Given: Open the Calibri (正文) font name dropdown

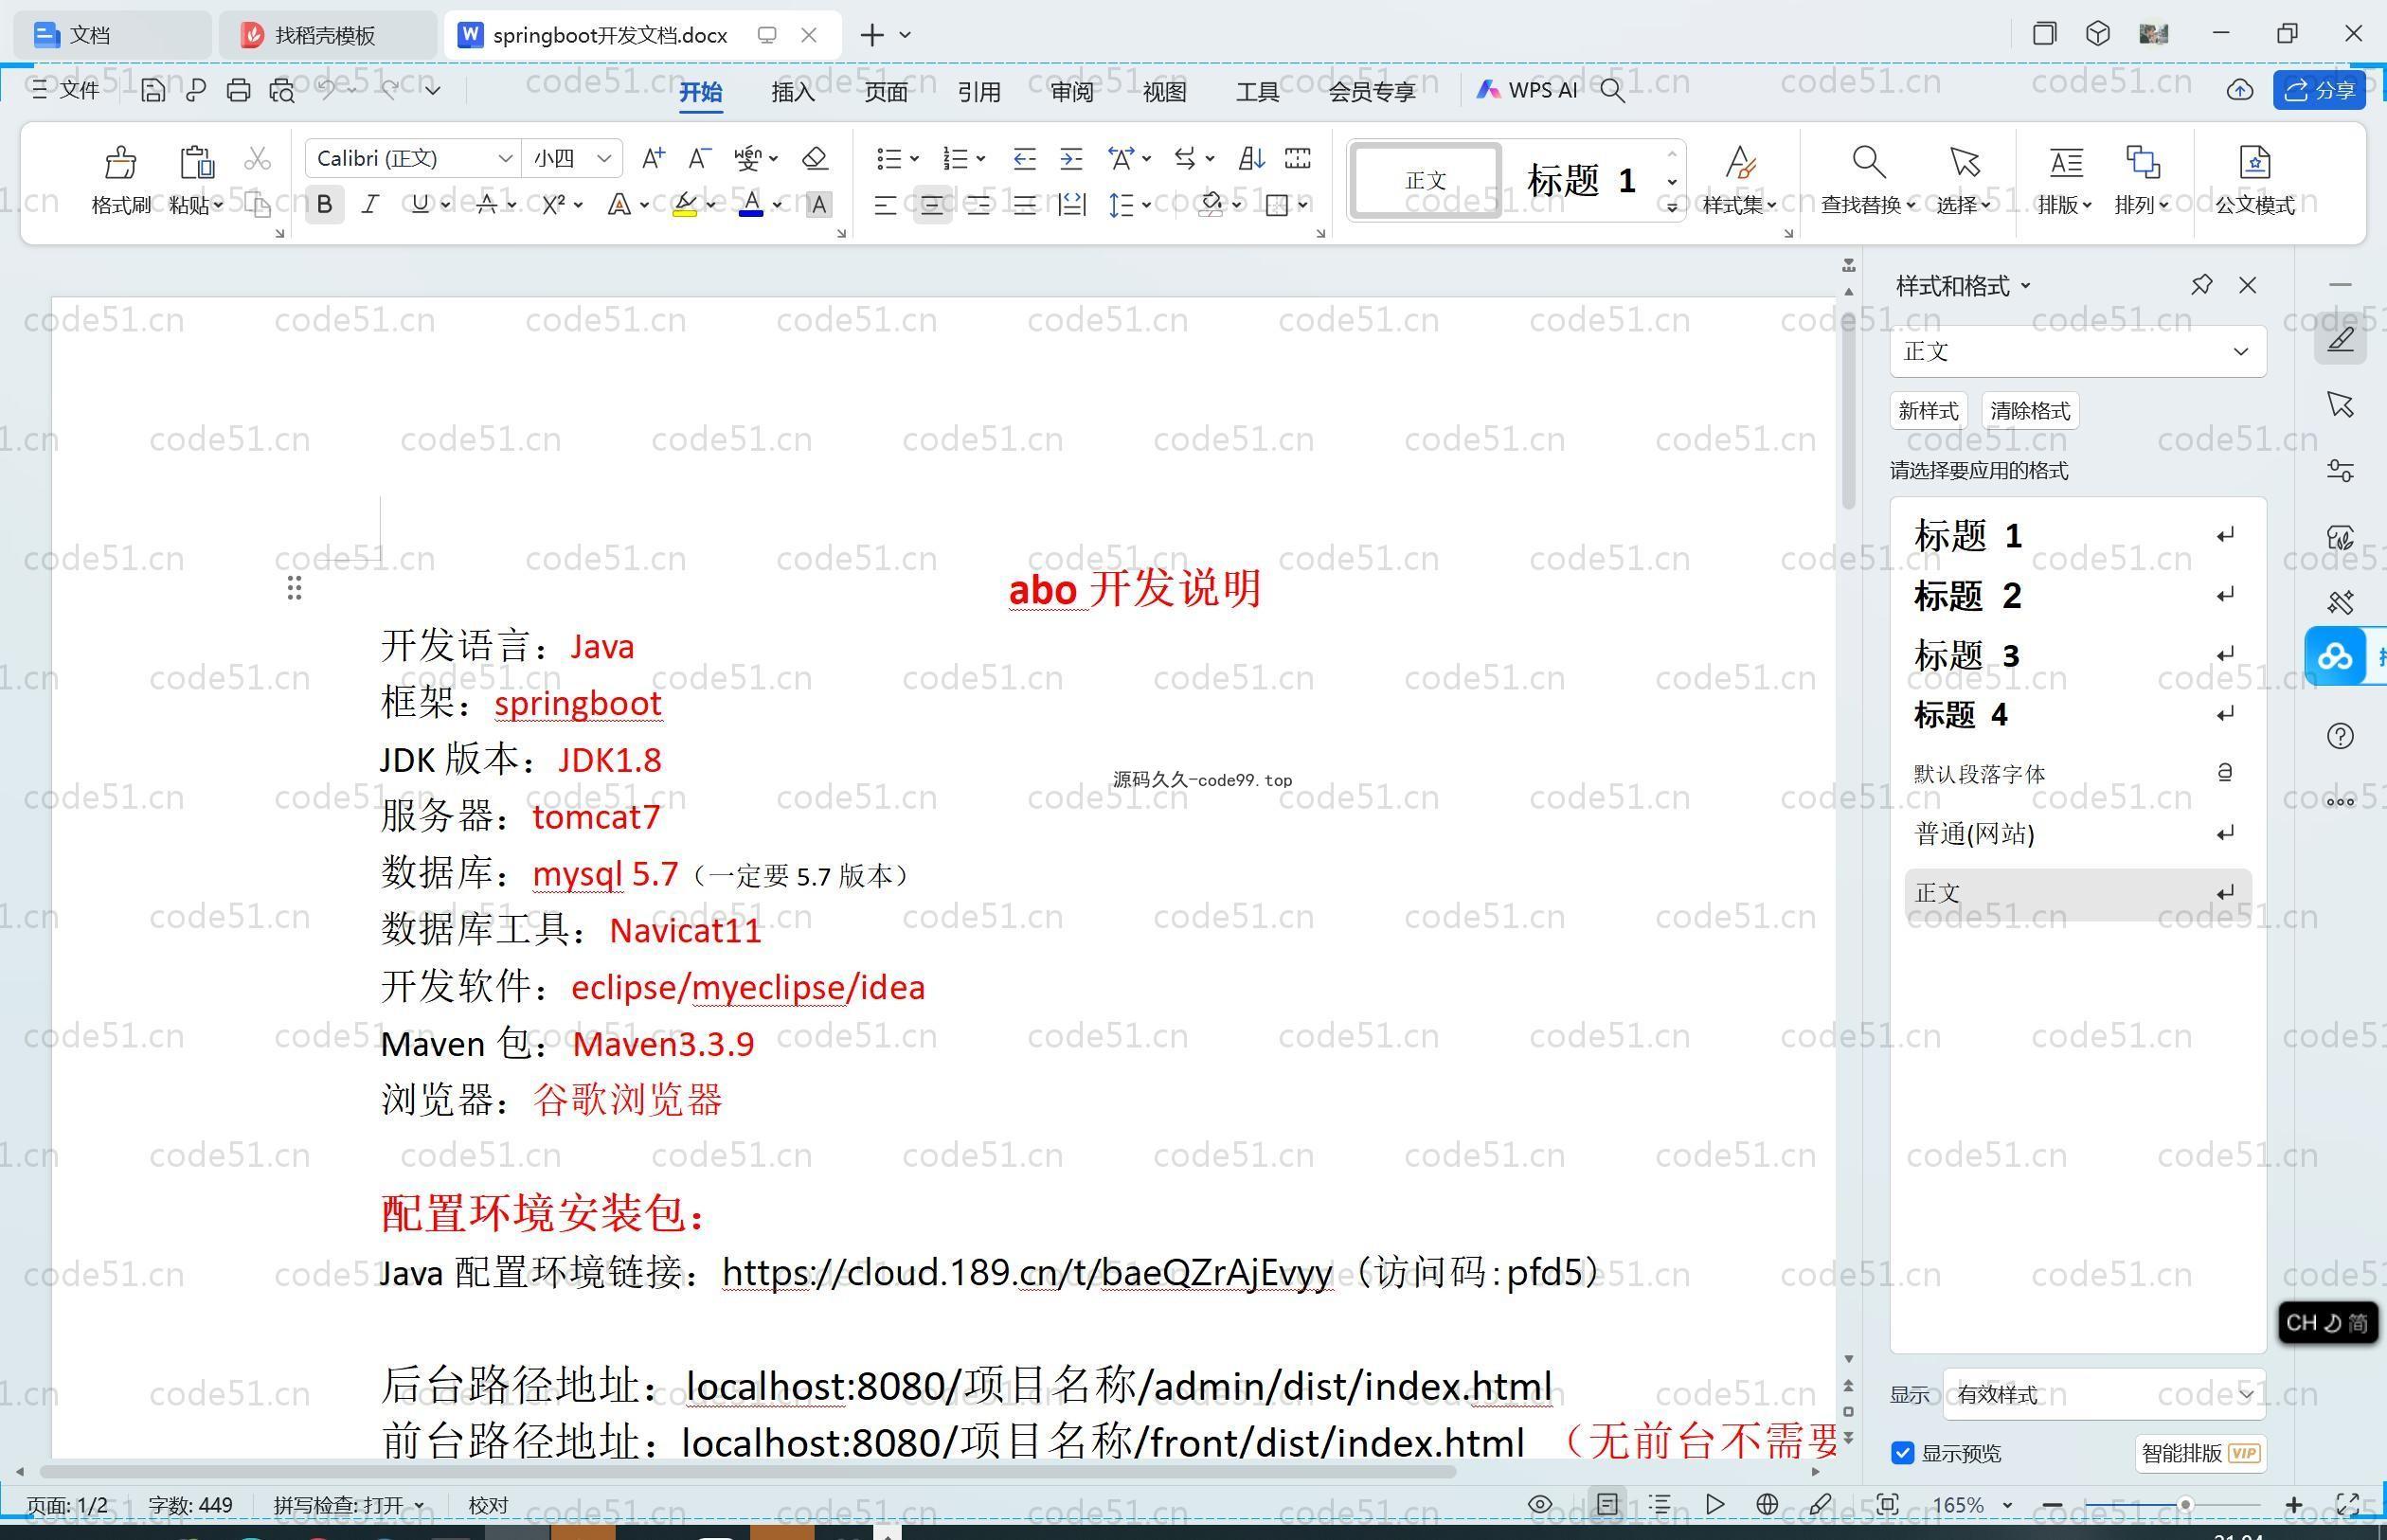Looking at the screenshot, I should pyautogui.click(x=505, y=158).
